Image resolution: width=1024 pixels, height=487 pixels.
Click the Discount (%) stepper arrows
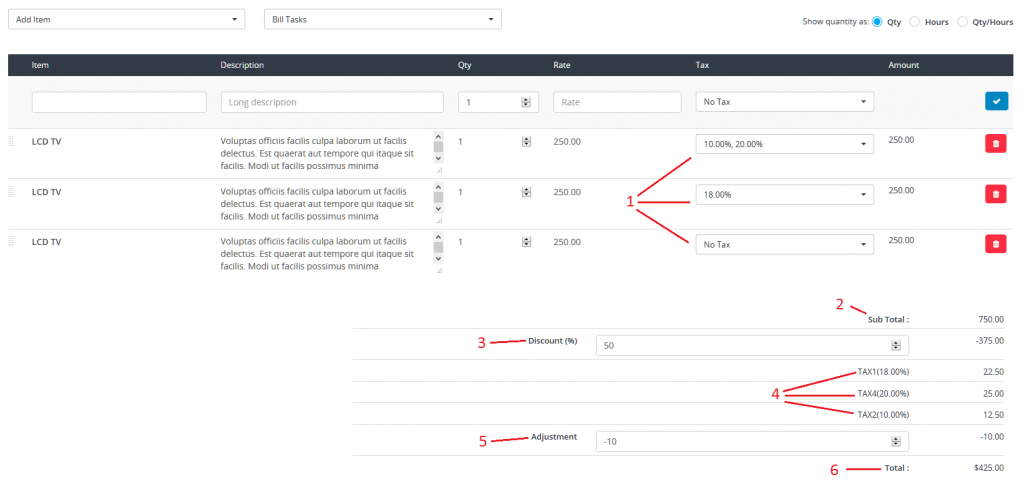click(x=896, y=345)
